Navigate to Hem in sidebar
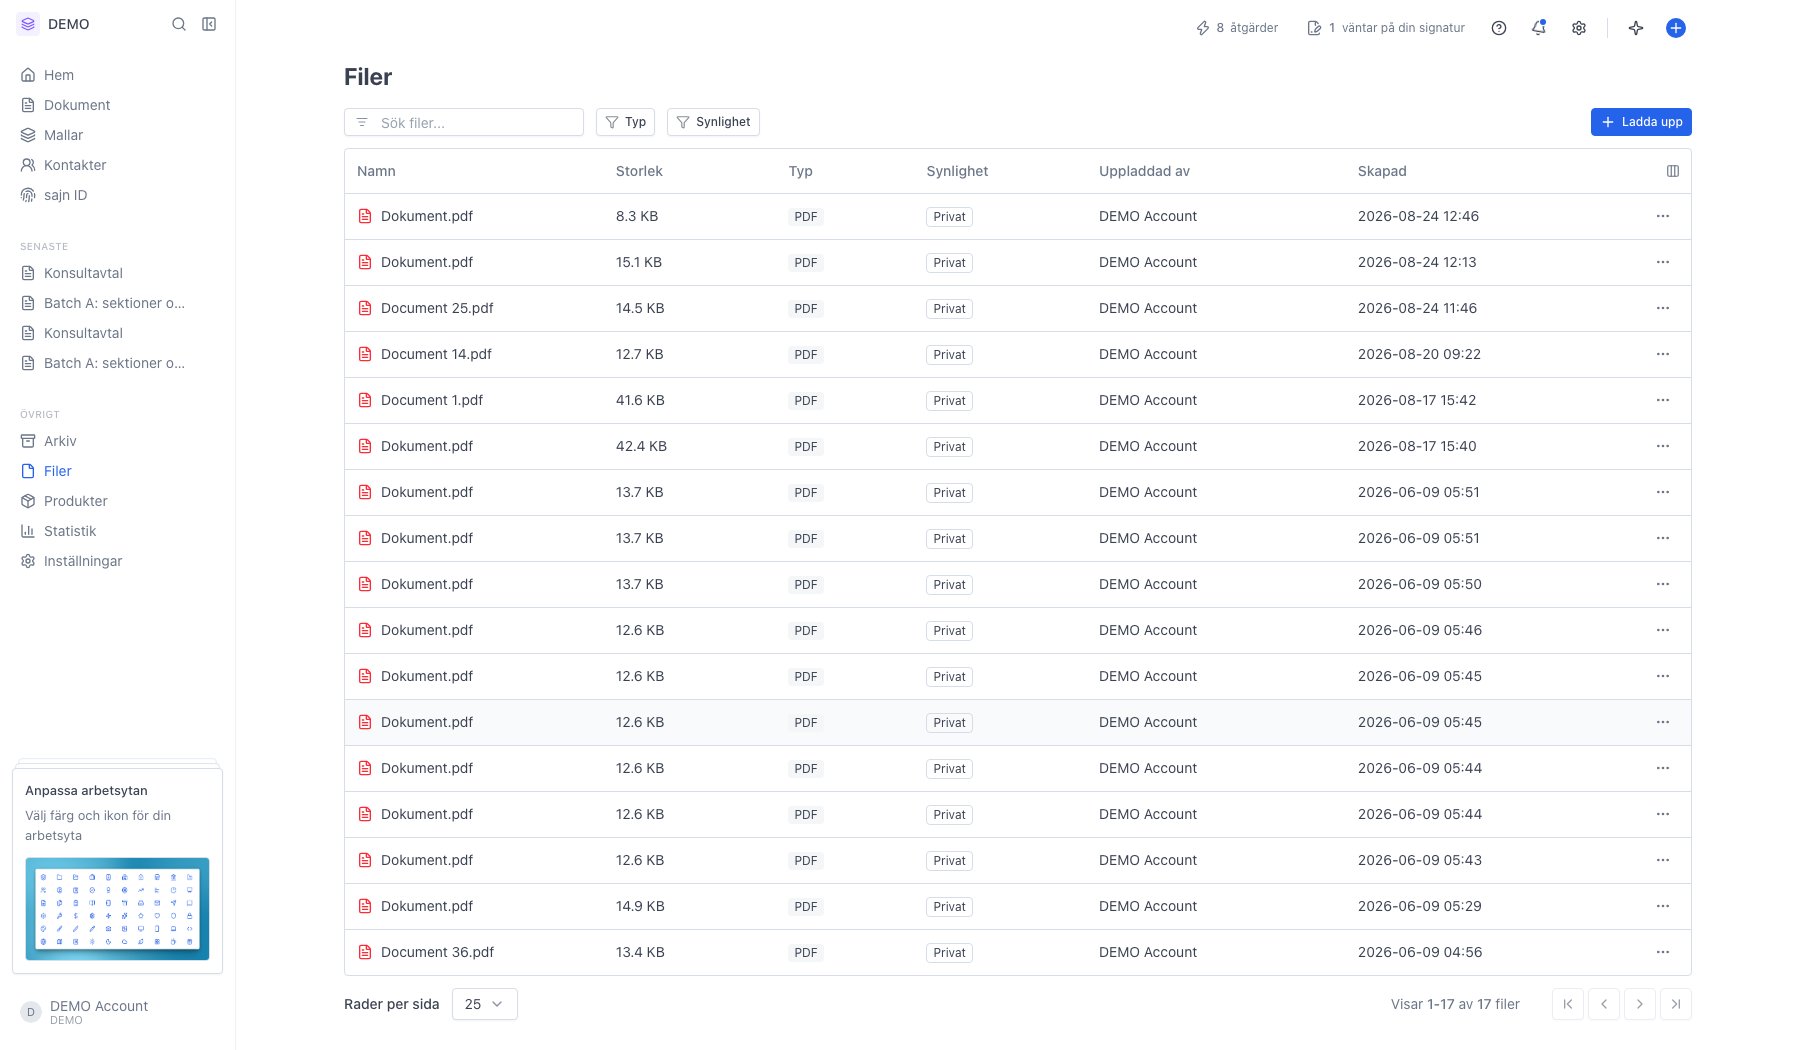Screen dimensions: 1800x1050 59,75
